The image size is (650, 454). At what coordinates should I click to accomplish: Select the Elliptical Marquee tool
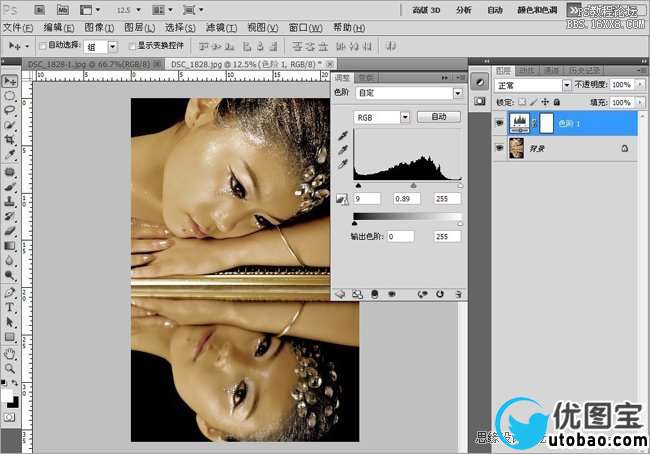pos(9,96)
